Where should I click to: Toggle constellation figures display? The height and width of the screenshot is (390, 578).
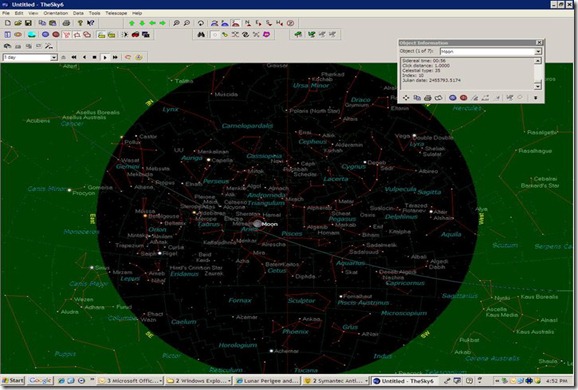pos(66,34)
